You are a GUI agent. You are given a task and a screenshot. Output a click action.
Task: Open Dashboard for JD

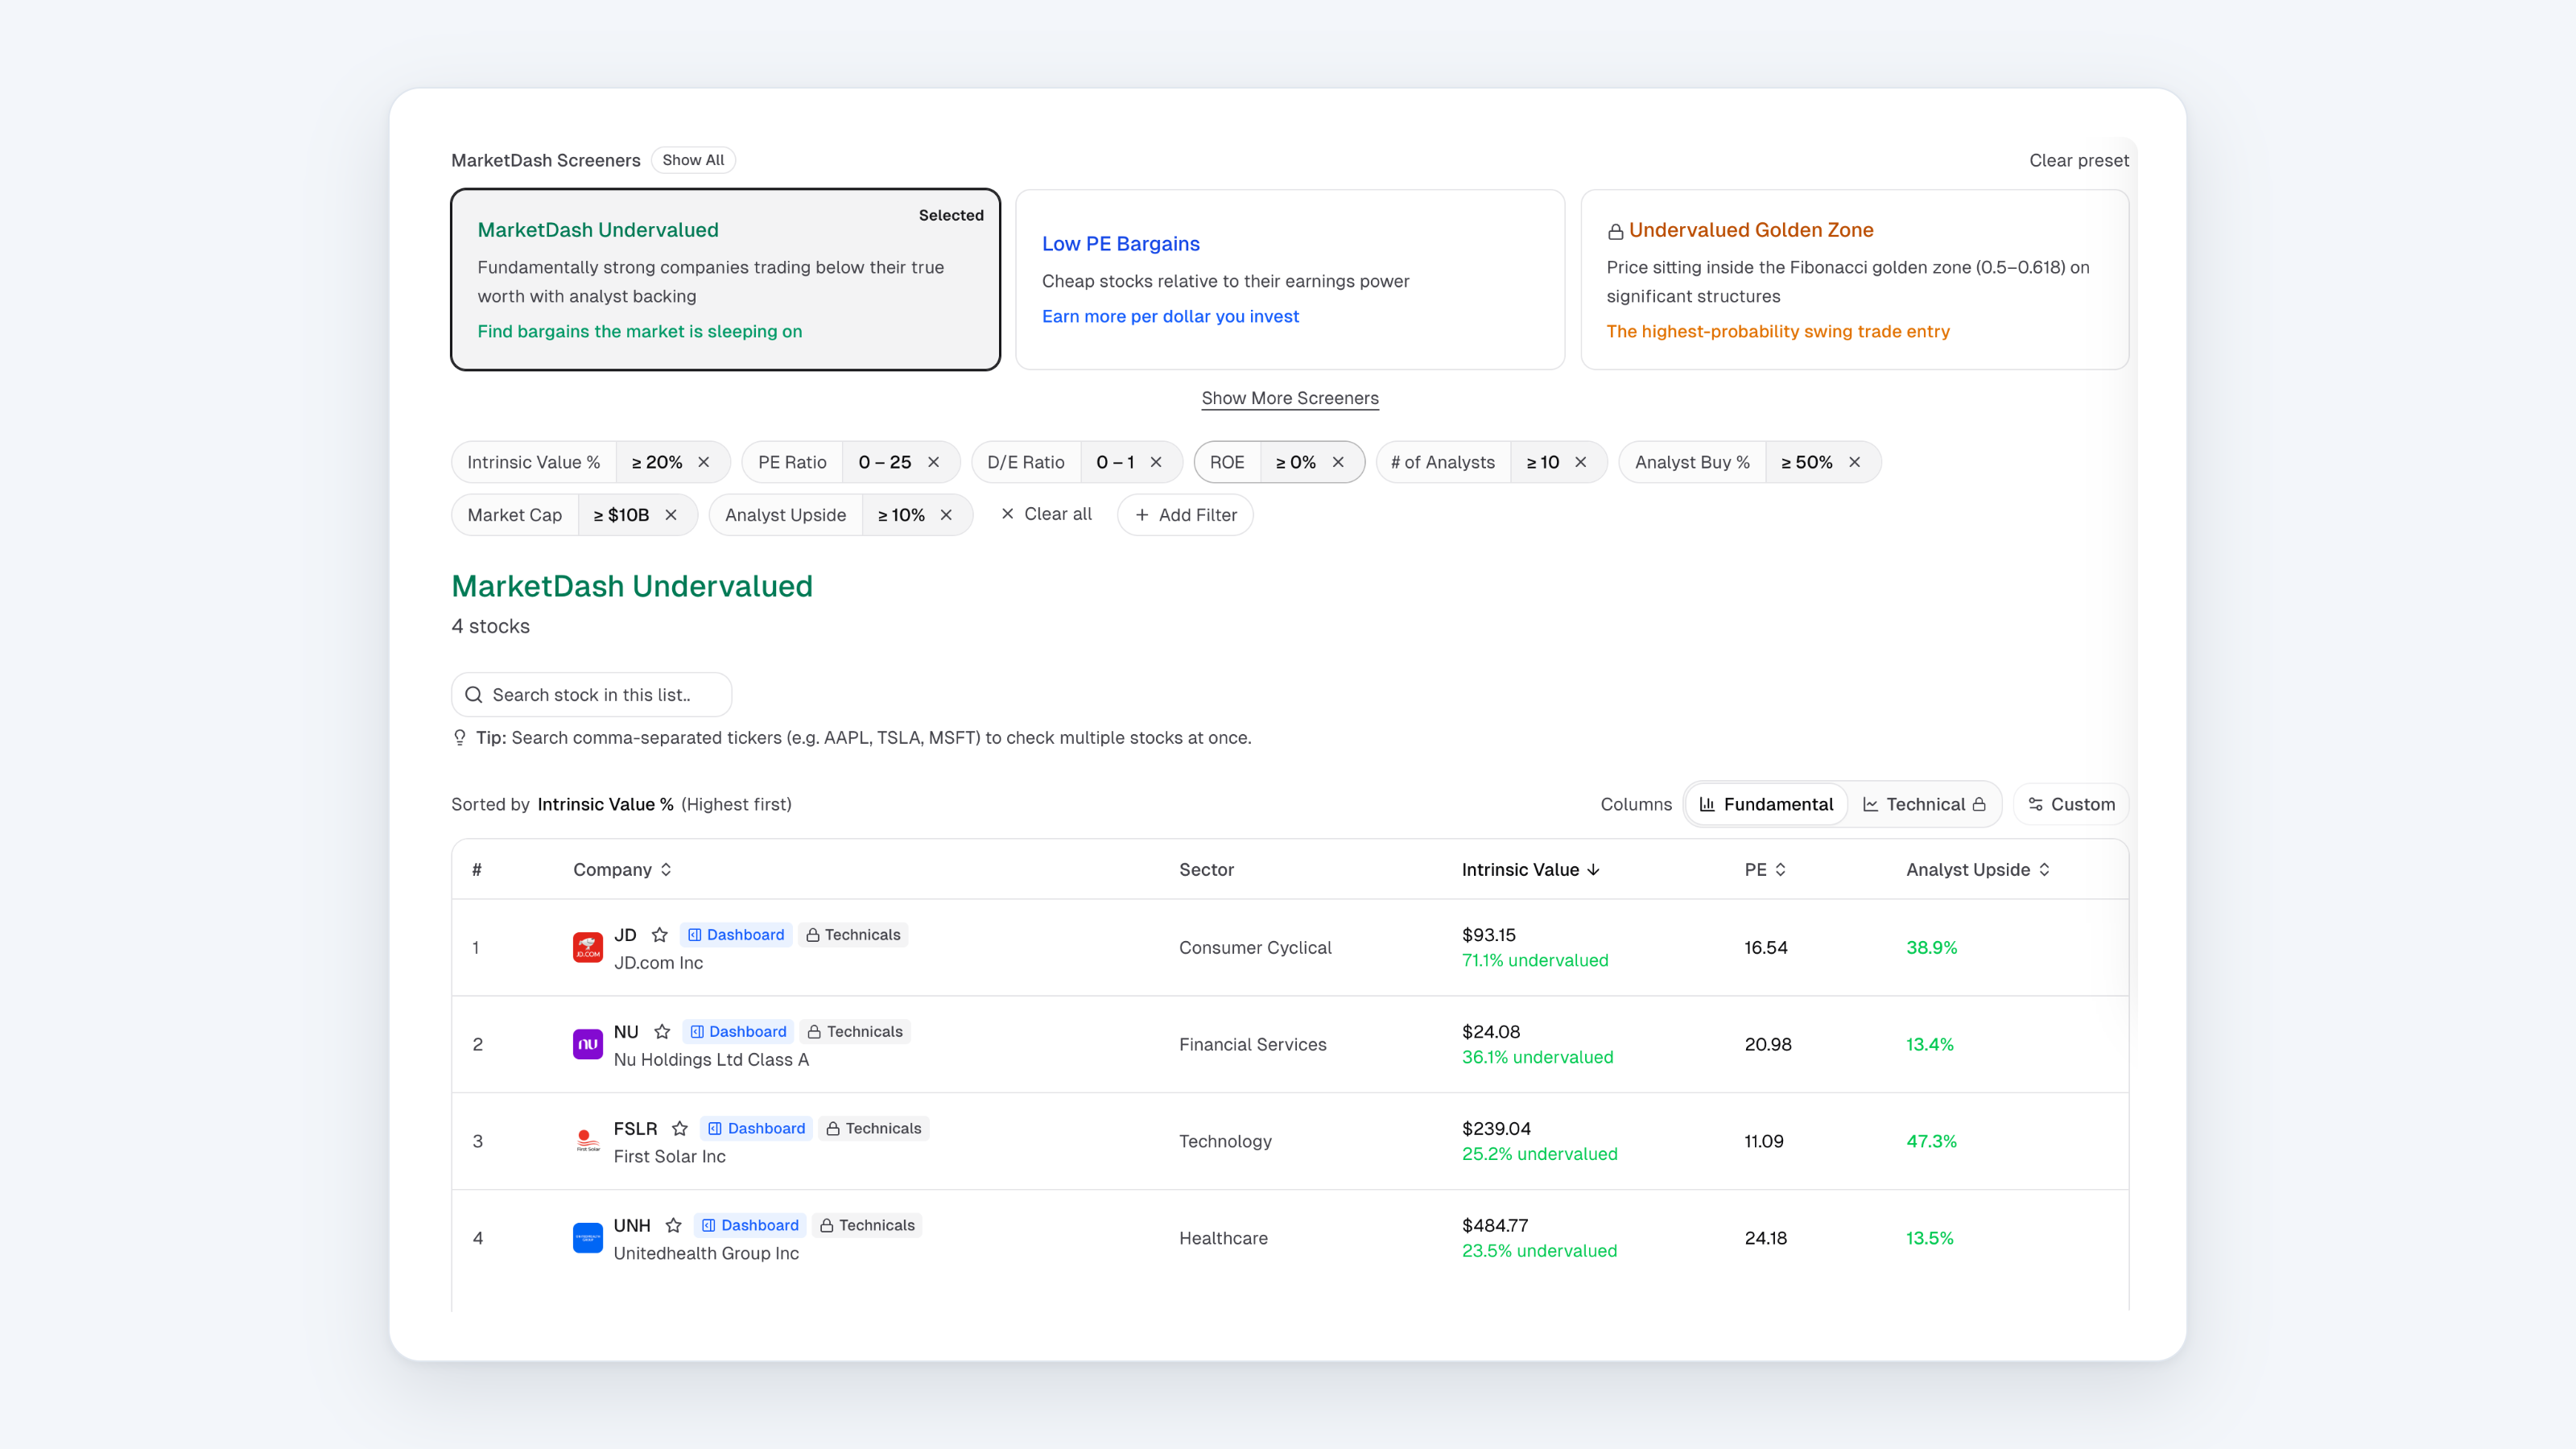click(x=736, y=935)
